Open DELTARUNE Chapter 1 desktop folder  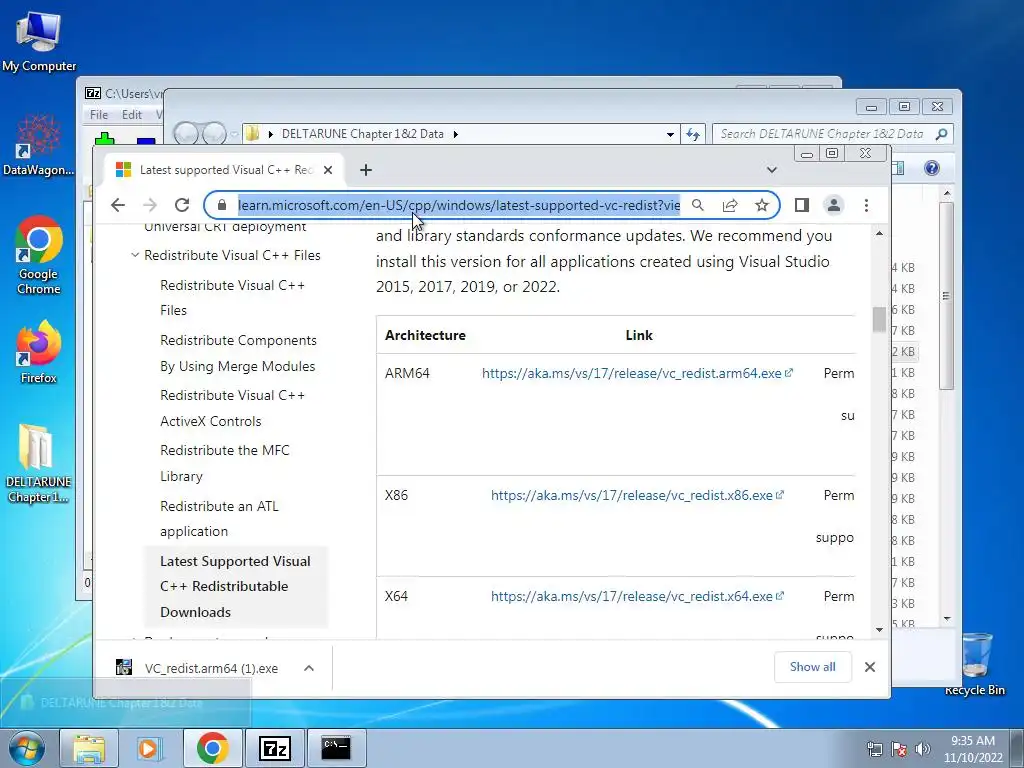39,464
